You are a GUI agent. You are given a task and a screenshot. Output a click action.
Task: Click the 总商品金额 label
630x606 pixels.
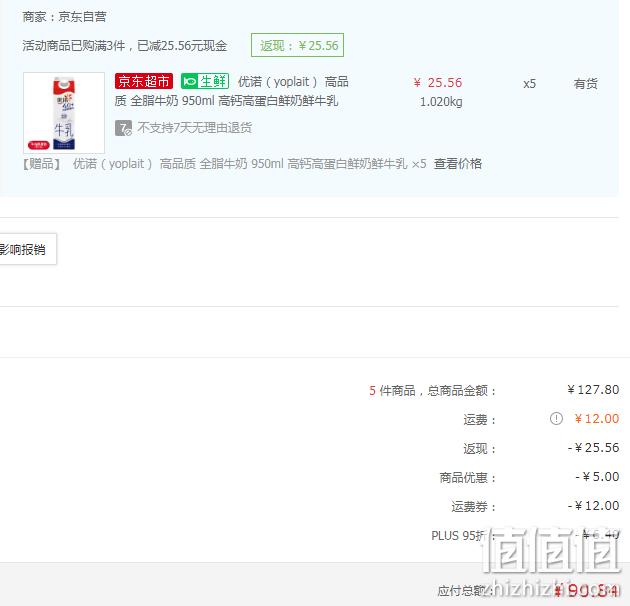(x=462, y=391)
